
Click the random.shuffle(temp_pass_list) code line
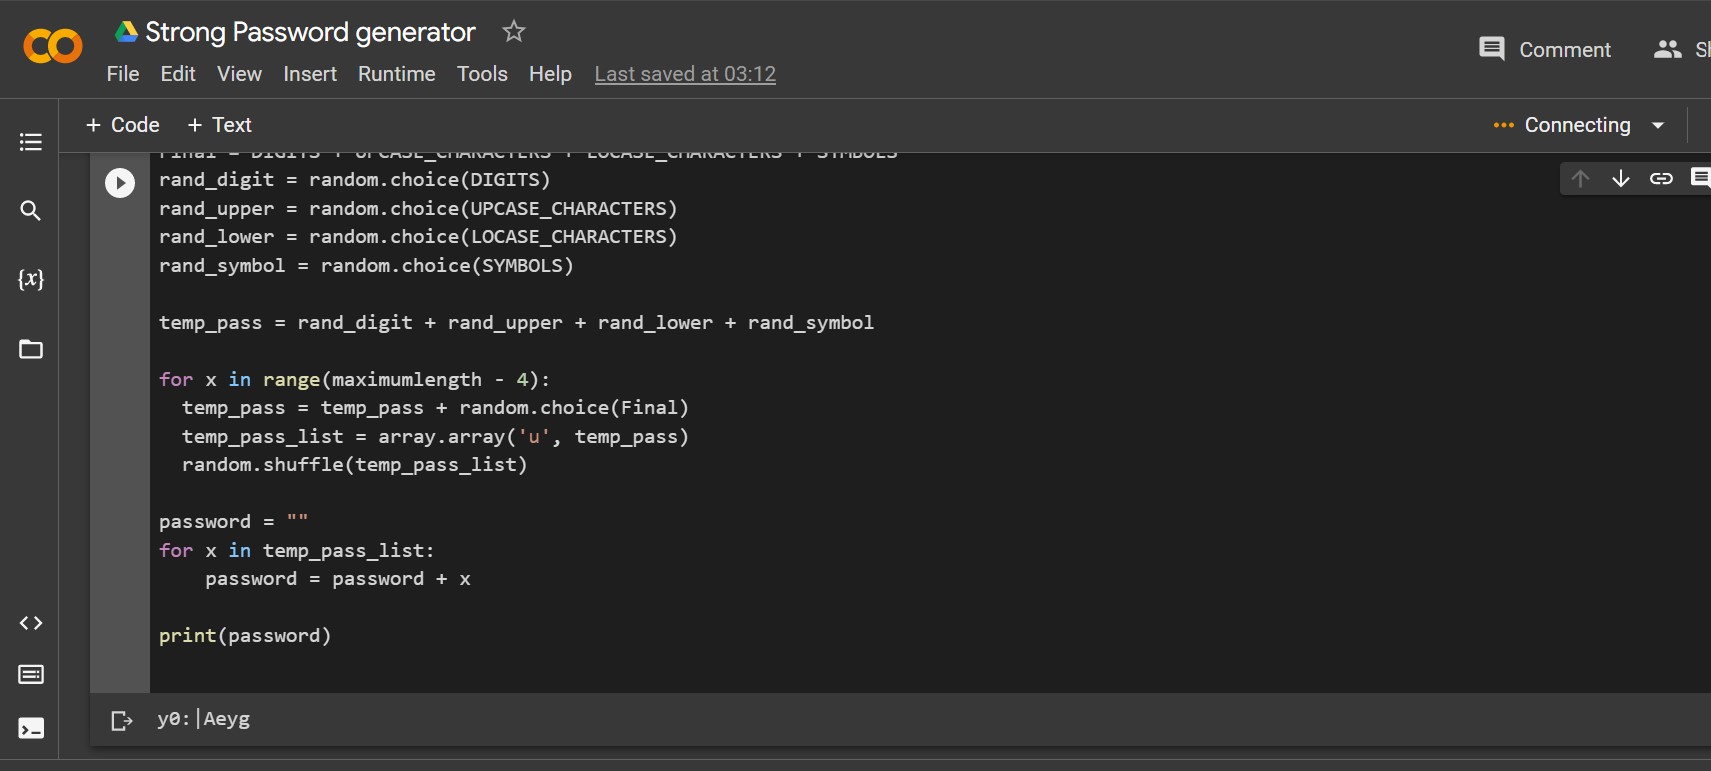click(x=354, y=465)
